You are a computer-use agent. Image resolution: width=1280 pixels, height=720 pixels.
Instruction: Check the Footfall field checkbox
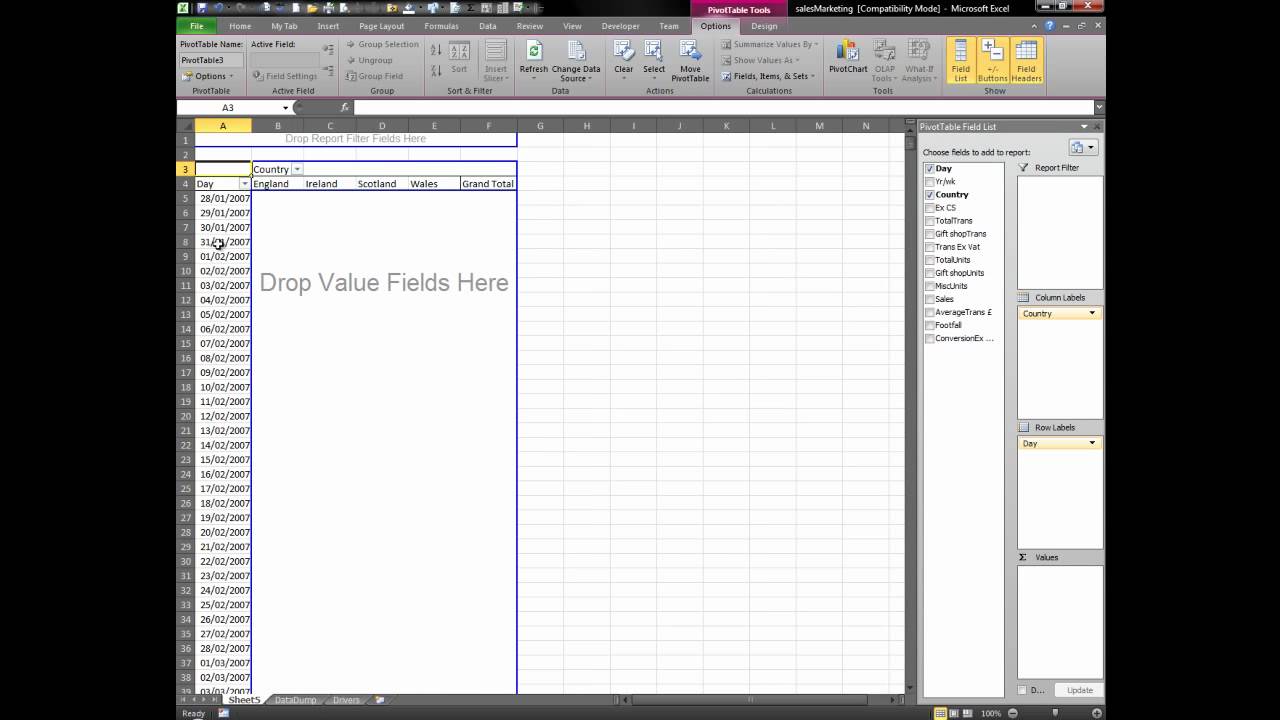click(x=930, y=325)
